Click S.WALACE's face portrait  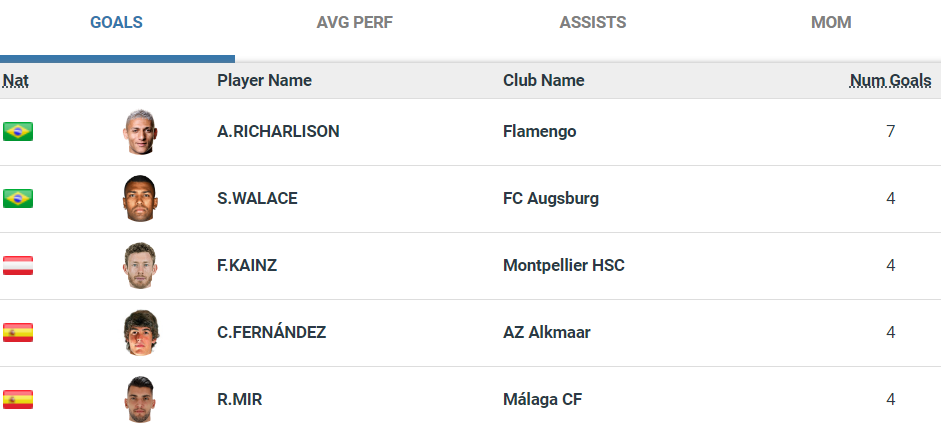(x=141, y=199)
